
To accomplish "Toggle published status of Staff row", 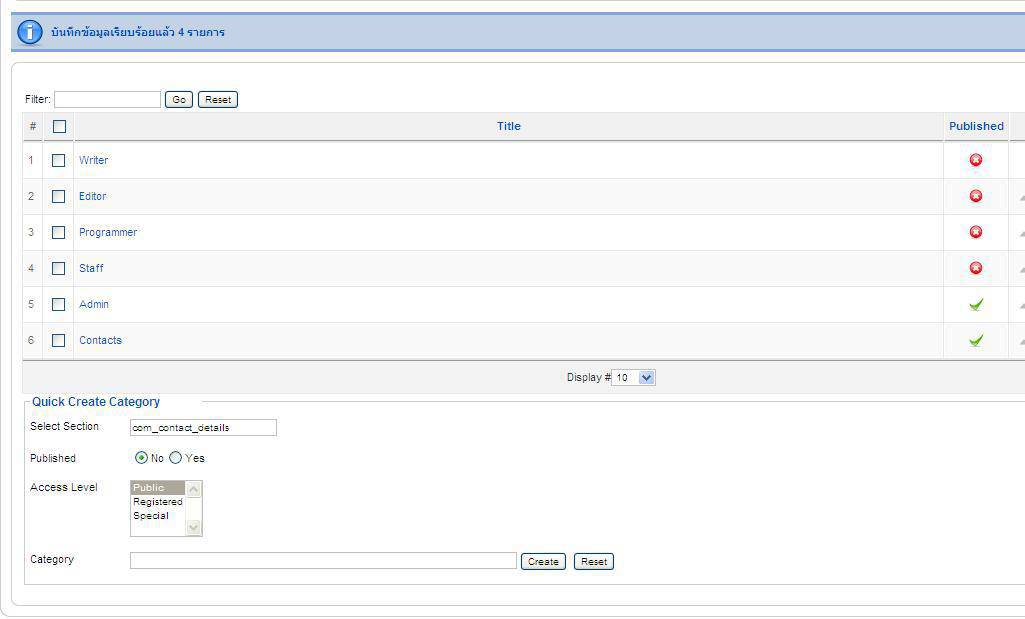I will [975, 268].
